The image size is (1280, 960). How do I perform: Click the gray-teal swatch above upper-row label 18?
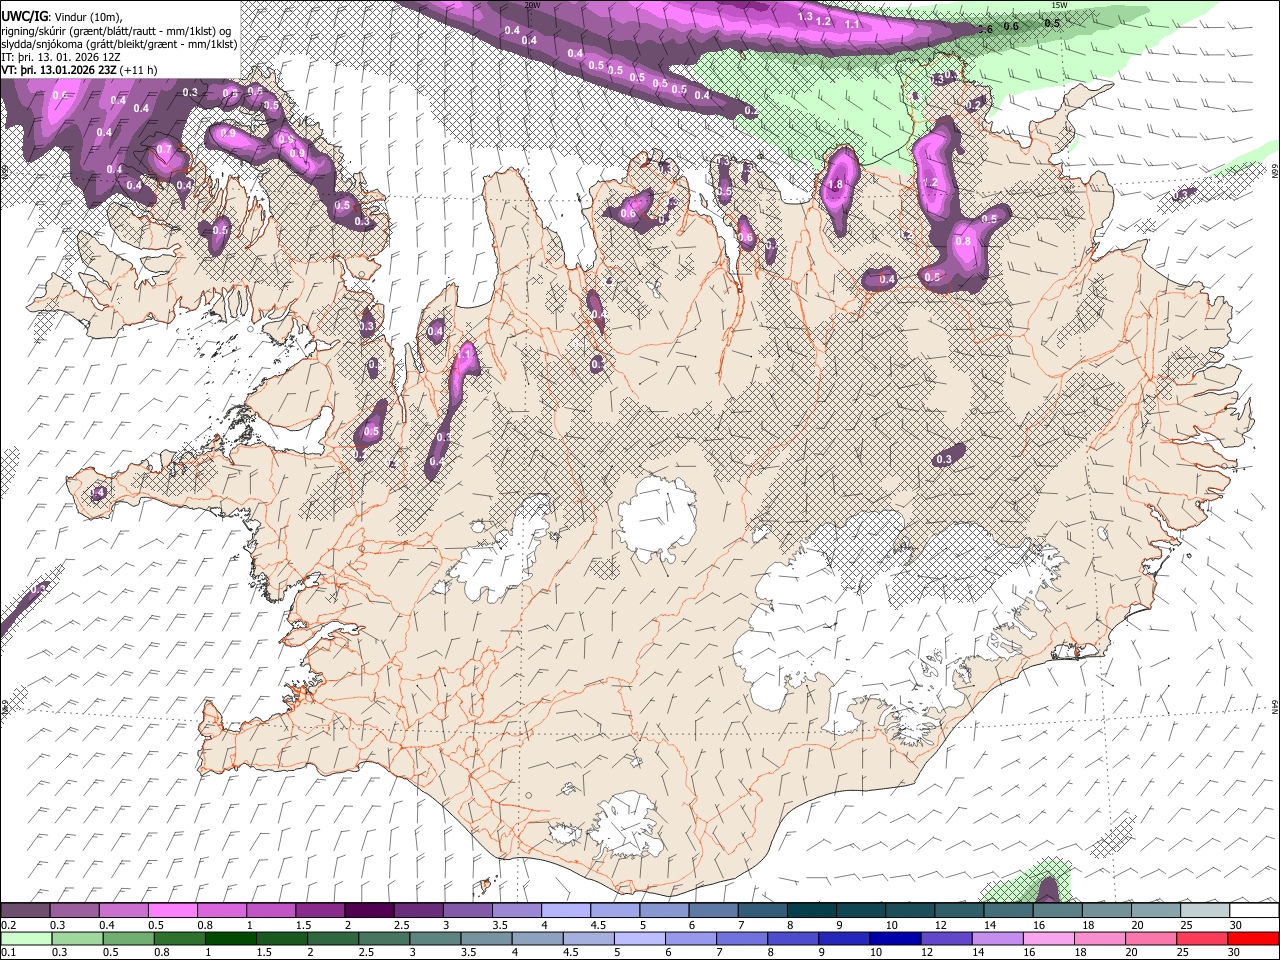coord(1106,911)
